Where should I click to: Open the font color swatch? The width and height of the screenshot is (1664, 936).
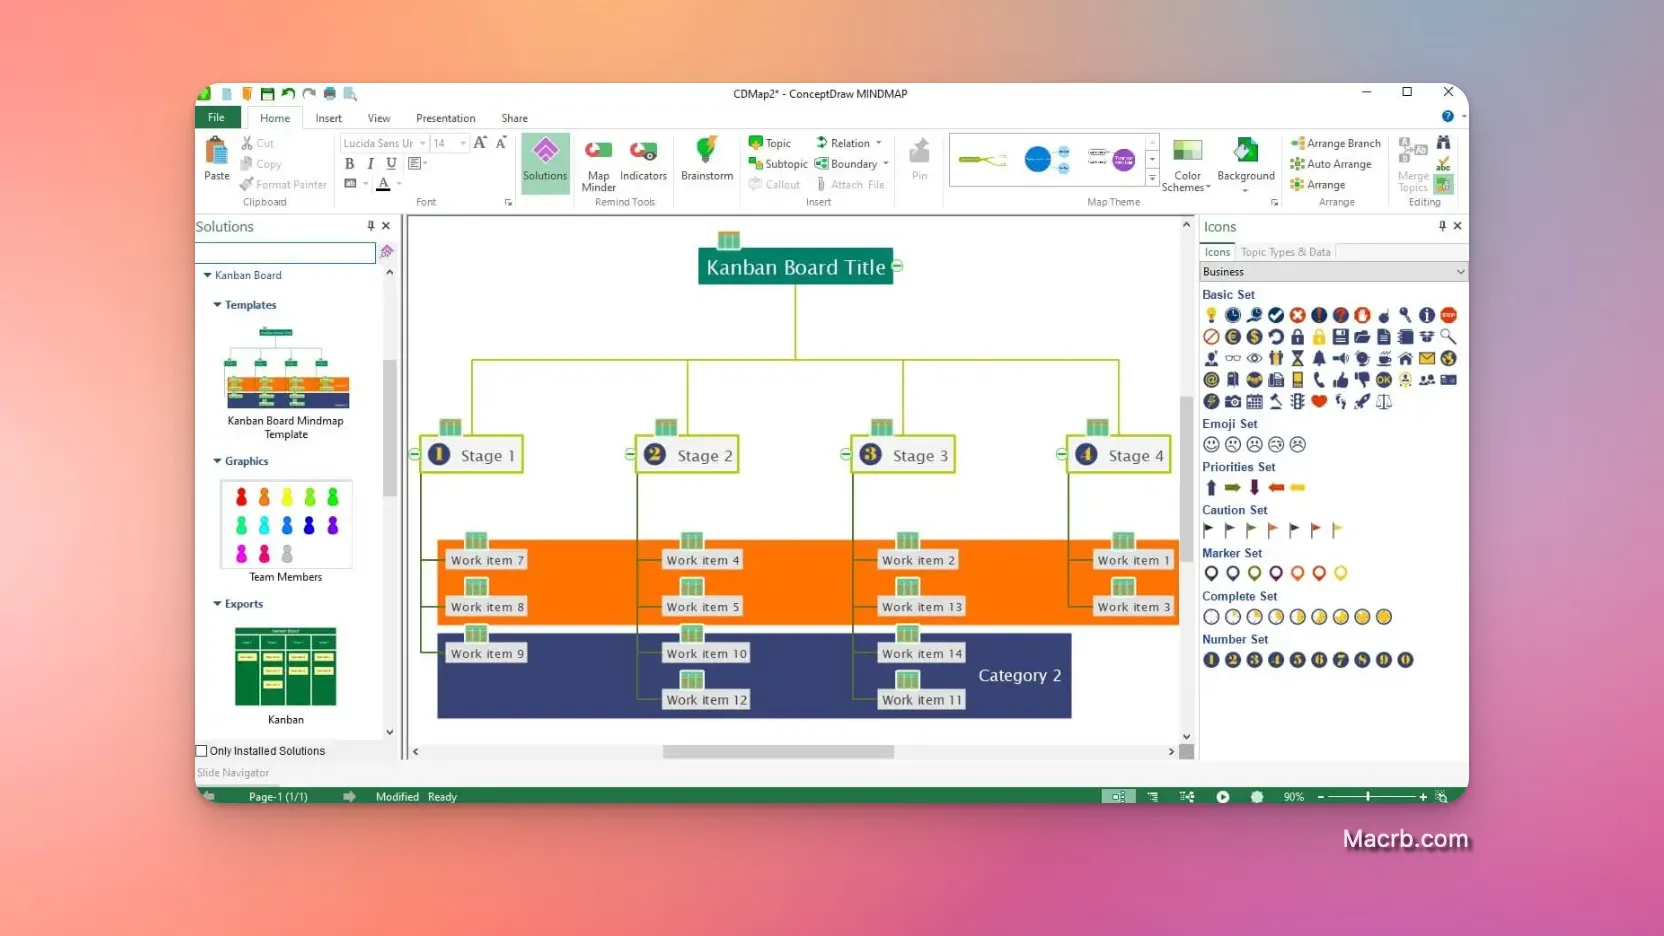383,184
